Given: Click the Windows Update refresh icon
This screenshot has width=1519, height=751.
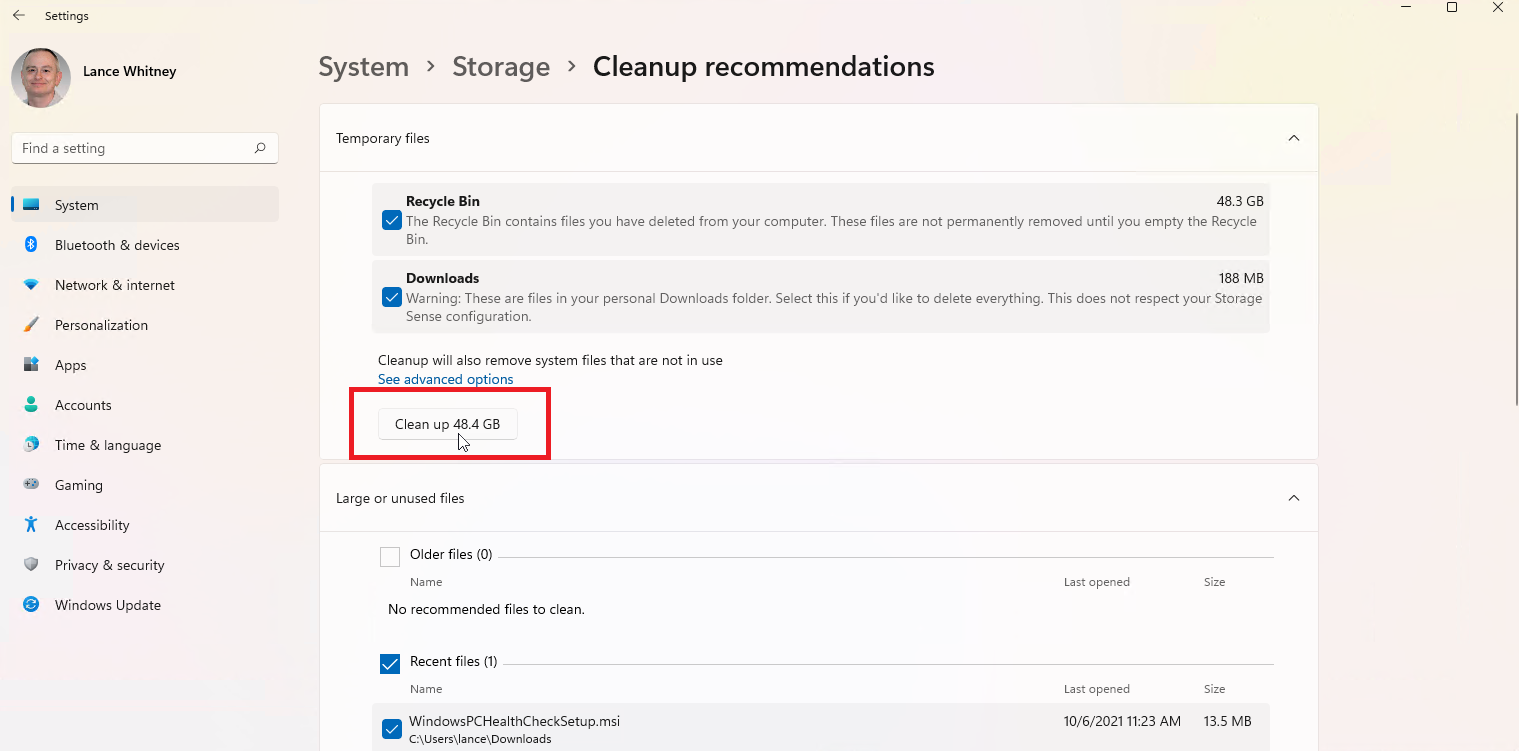Looking at the screenshot, I should 31,605.
